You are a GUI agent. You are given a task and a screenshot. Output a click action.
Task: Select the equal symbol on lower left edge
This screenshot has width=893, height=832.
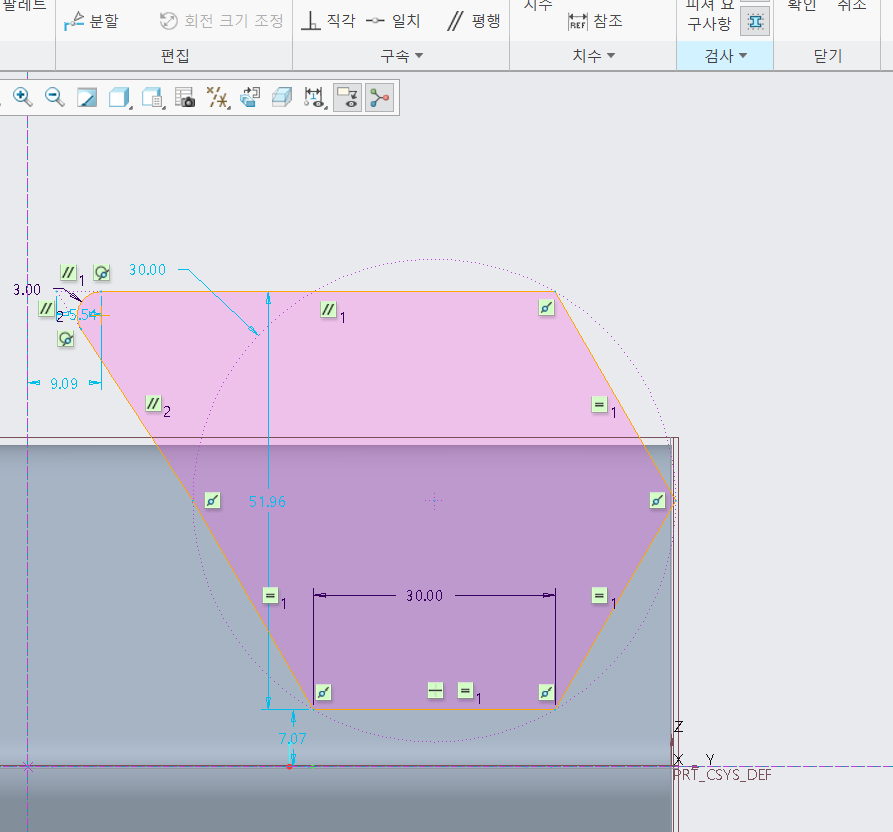(271, 596)
